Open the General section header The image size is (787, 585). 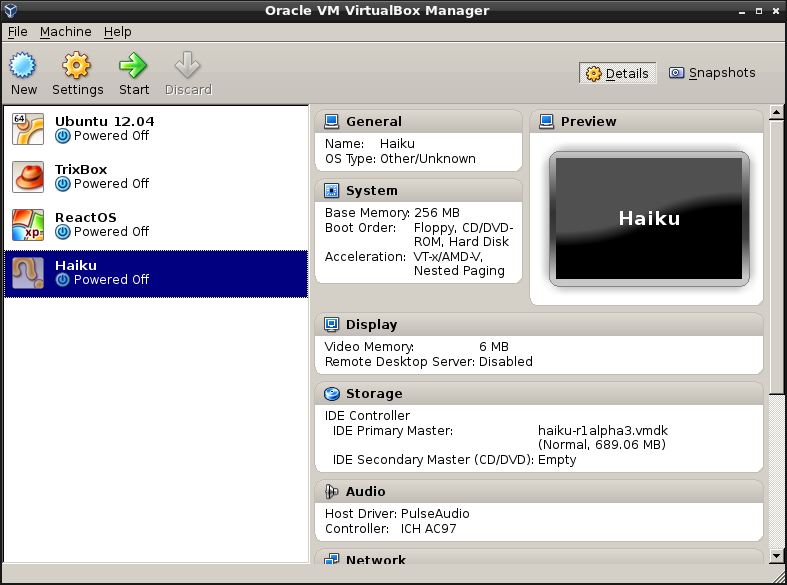[419, 121]
